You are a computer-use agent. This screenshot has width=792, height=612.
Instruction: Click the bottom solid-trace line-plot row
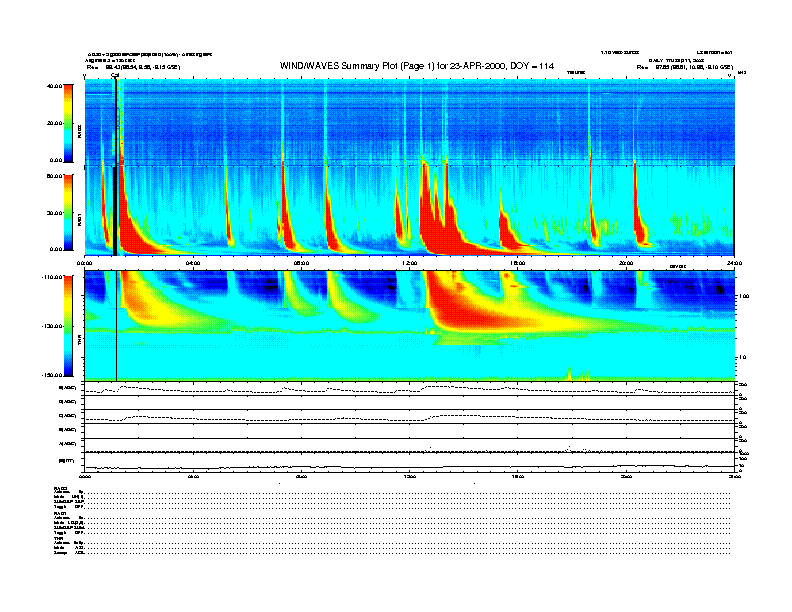409,462
